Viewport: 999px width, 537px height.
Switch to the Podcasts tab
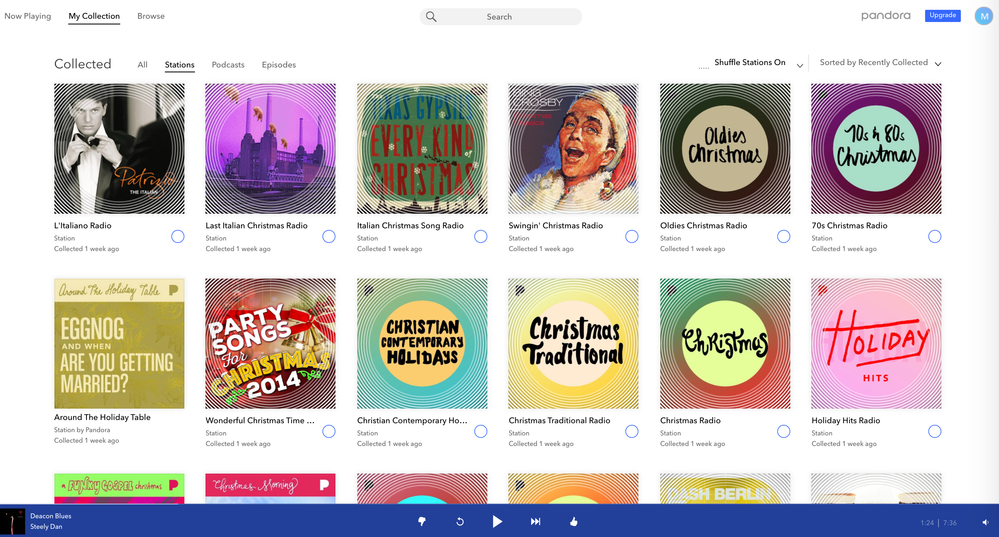(228, 65)
